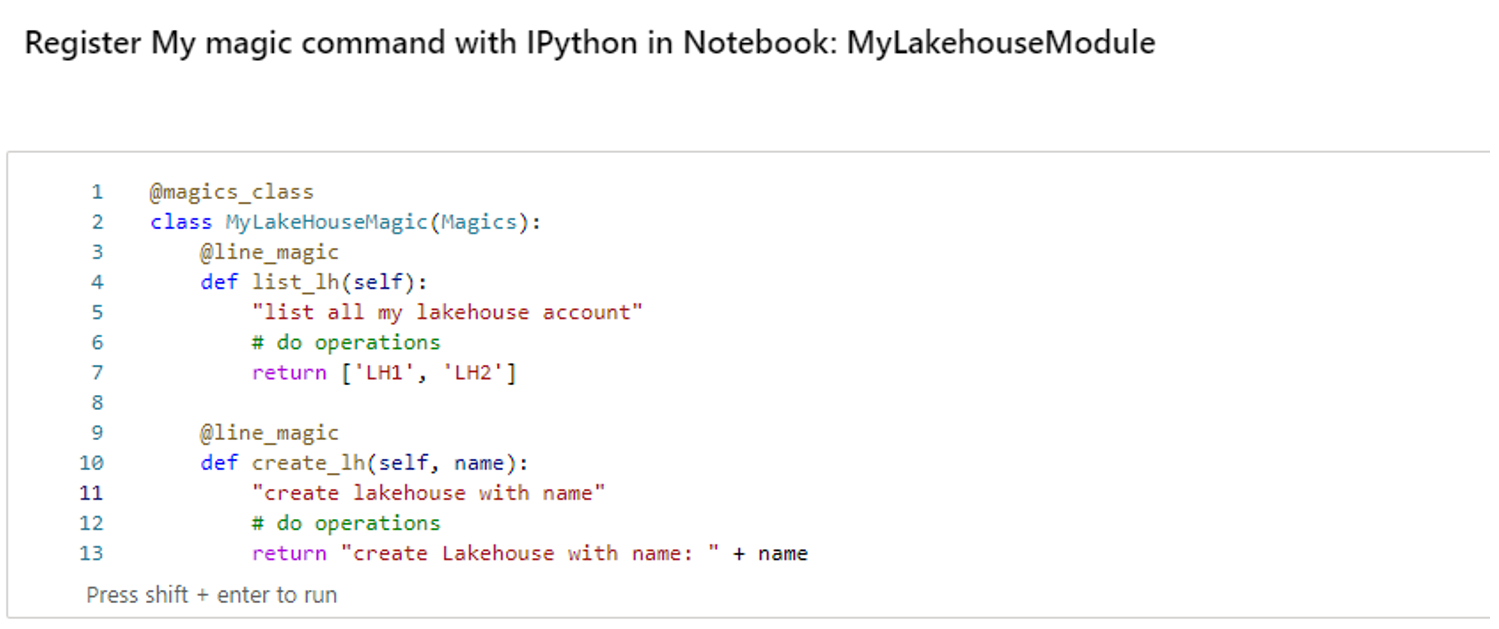The width and height of the screenshot is (1499, 629).
Task: Click the 'LH1' string in the return list
Action: pos(383,373)
